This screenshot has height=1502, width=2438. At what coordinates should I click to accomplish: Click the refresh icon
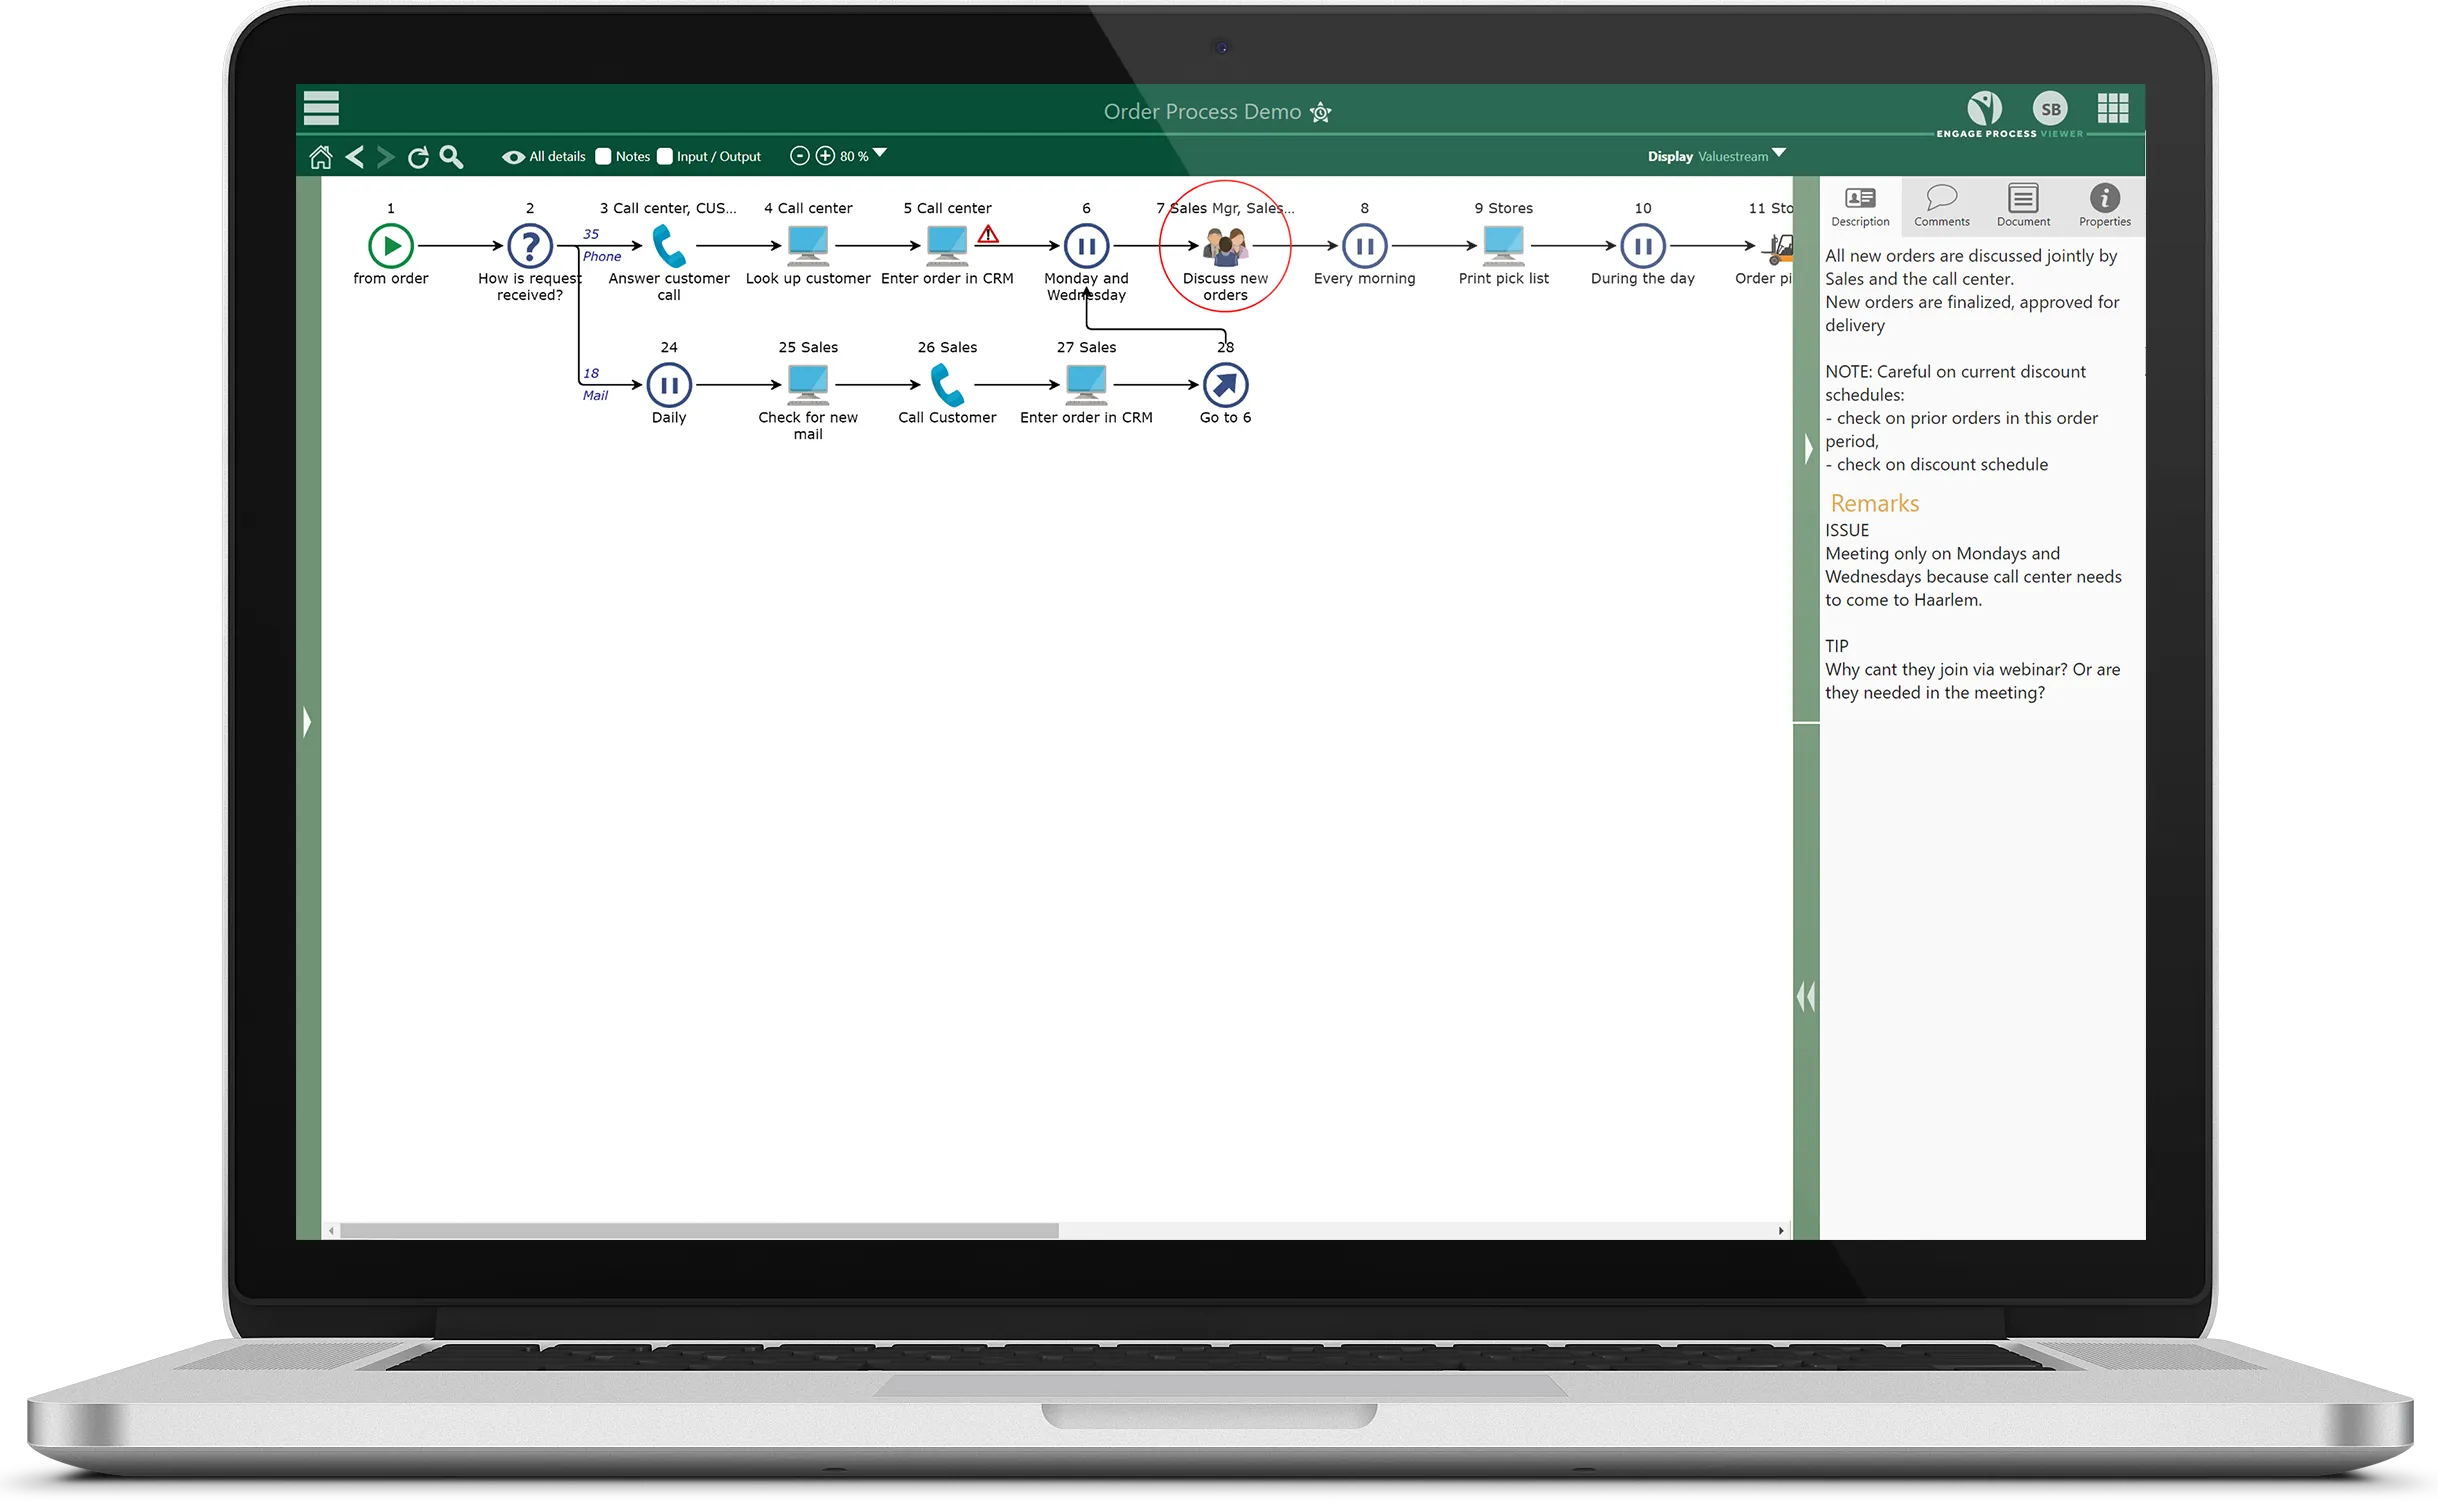pyautogui.click(x=418, y=157)
